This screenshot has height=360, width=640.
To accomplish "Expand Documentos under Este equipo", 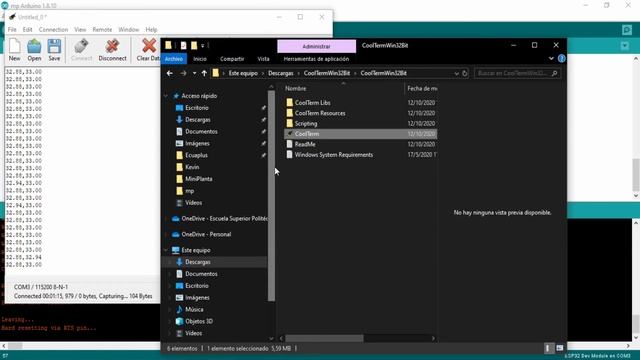I will [170, 274].
